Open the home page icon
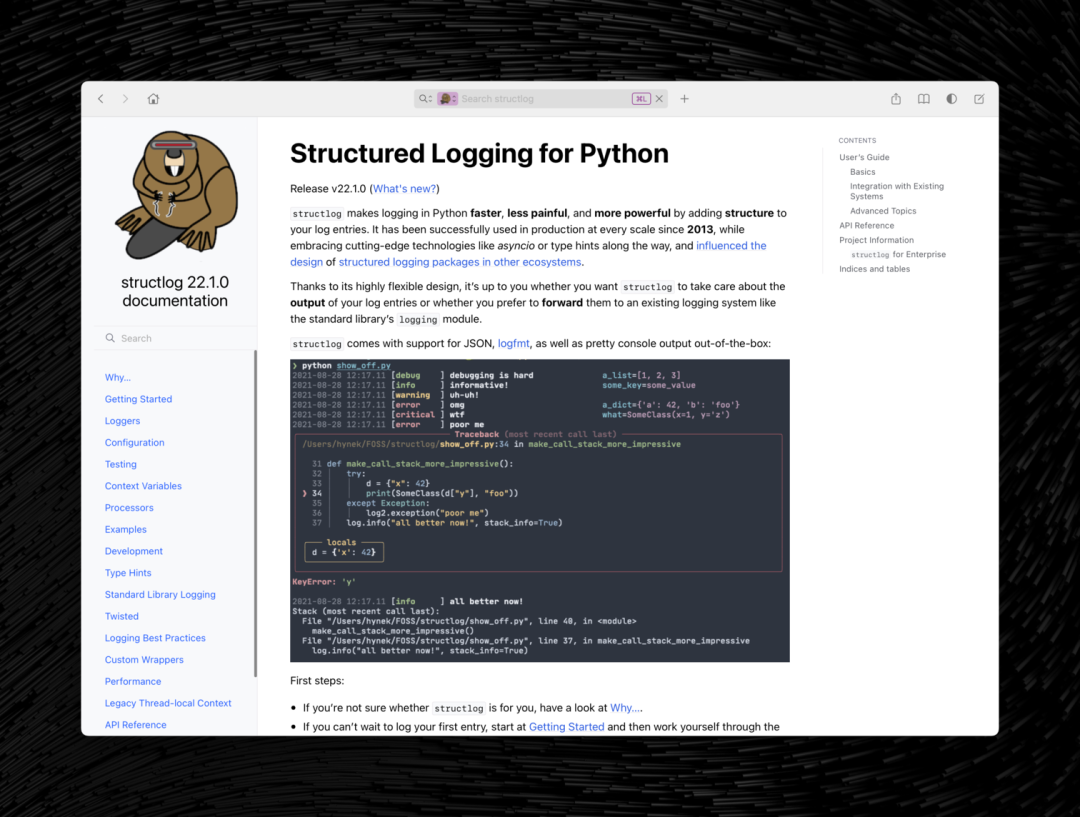The image size is (1080, 817). pyautogui.click(x=154, y=99)
